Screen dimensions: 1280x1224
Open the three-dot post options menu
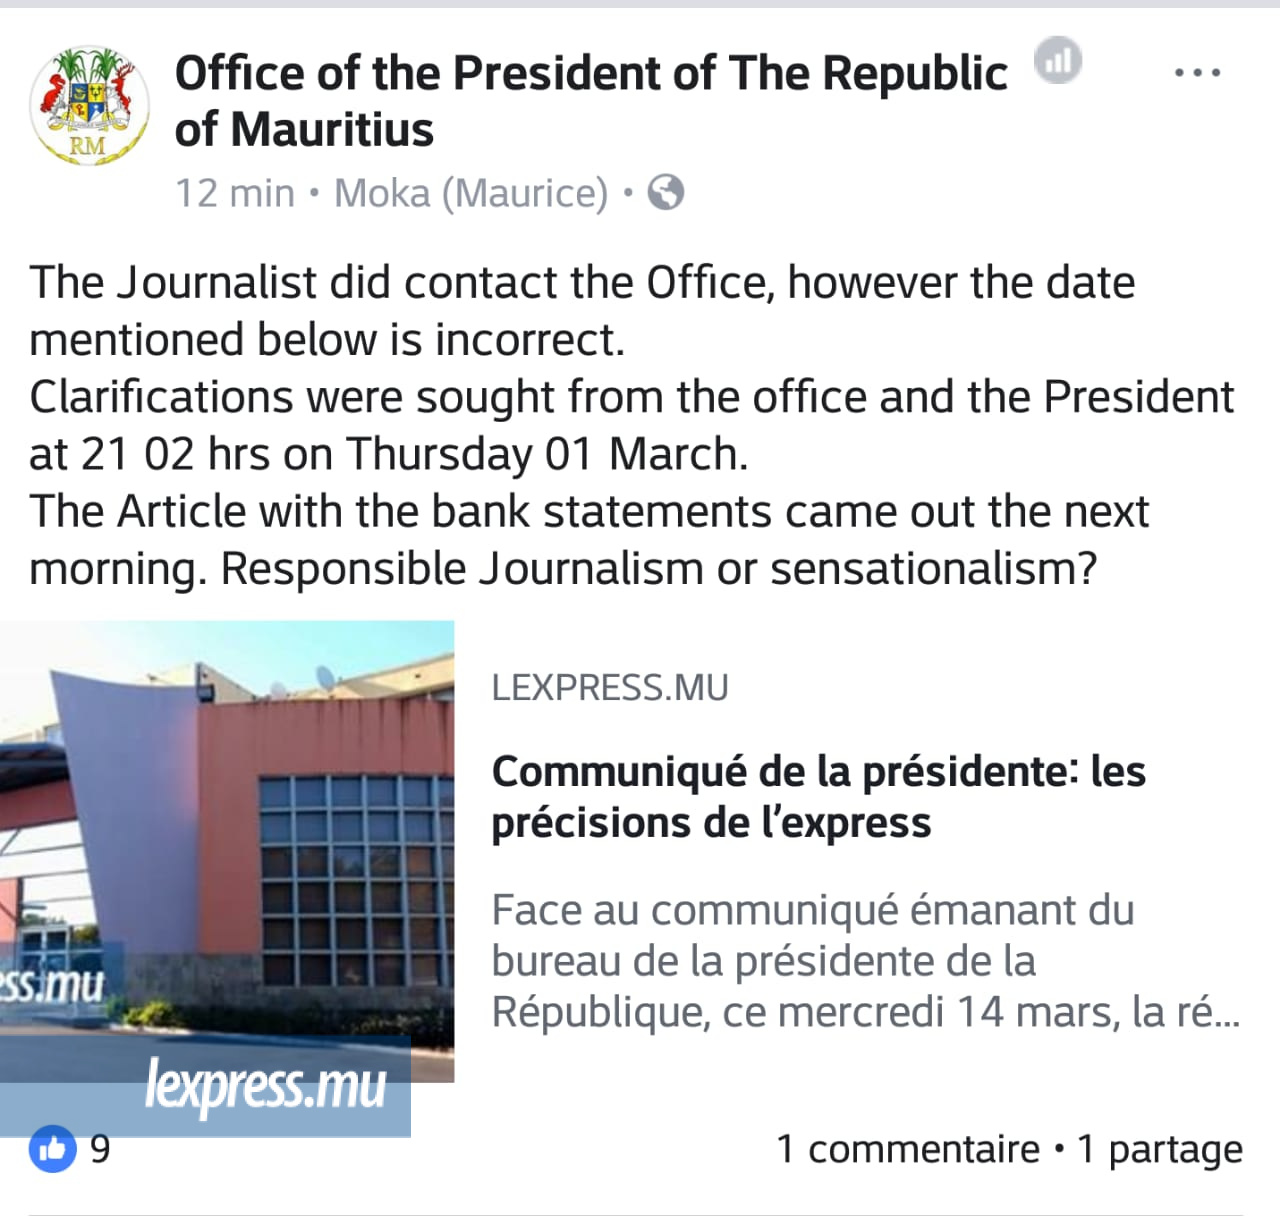point(1196,73)
